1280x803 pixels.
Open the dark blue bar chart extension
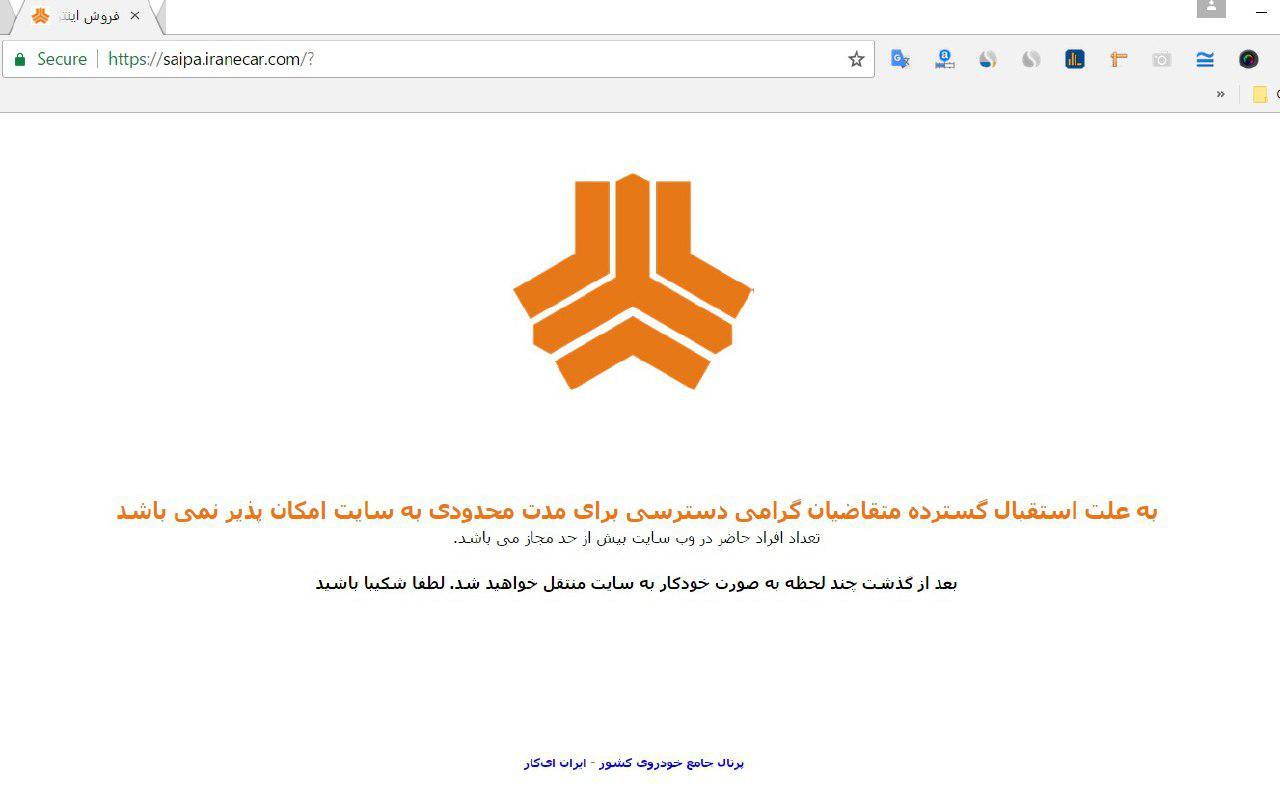pyautogui.click(x=1075, y=59)
